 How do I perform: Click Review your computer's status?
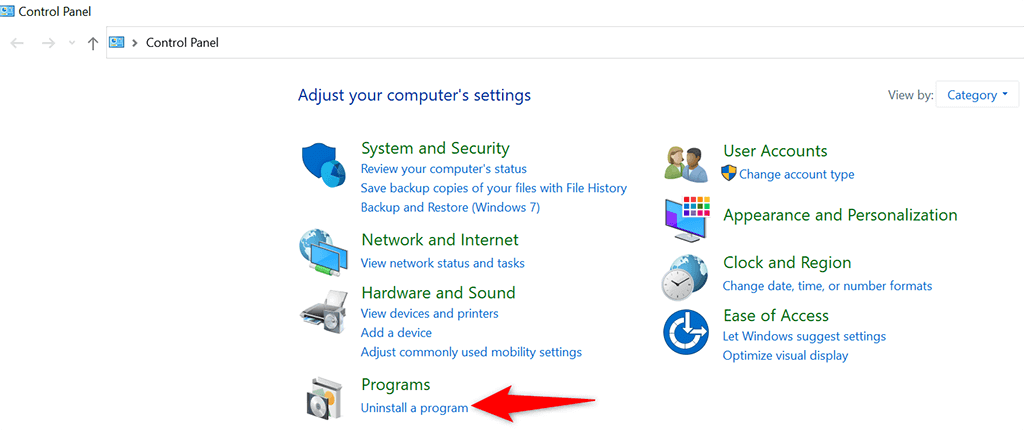(443, 169)
